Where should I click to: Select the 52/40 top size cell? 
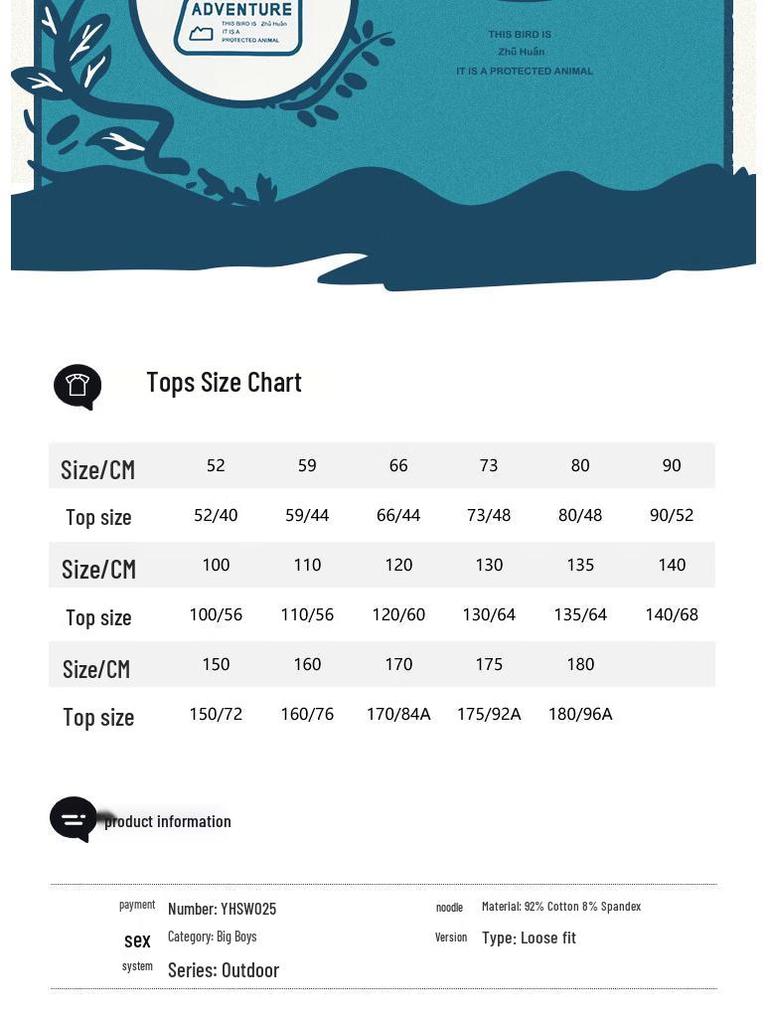[216, 515]
